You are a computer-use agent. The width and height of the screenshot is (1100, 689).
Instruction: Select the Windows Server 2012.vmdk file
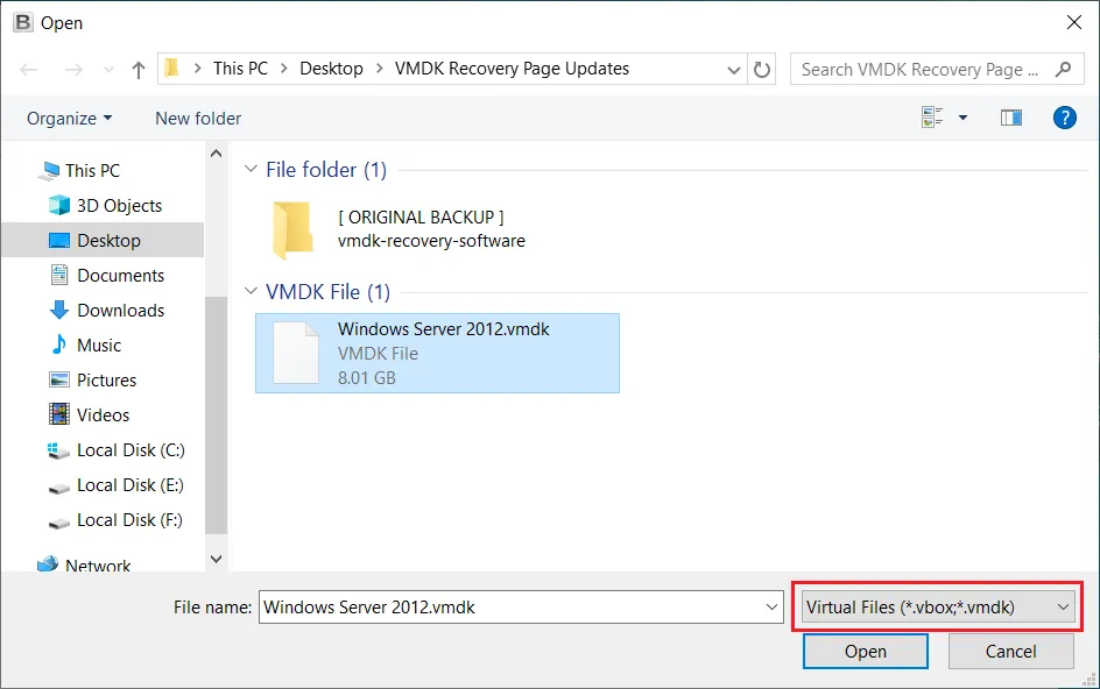coord(437,352)
